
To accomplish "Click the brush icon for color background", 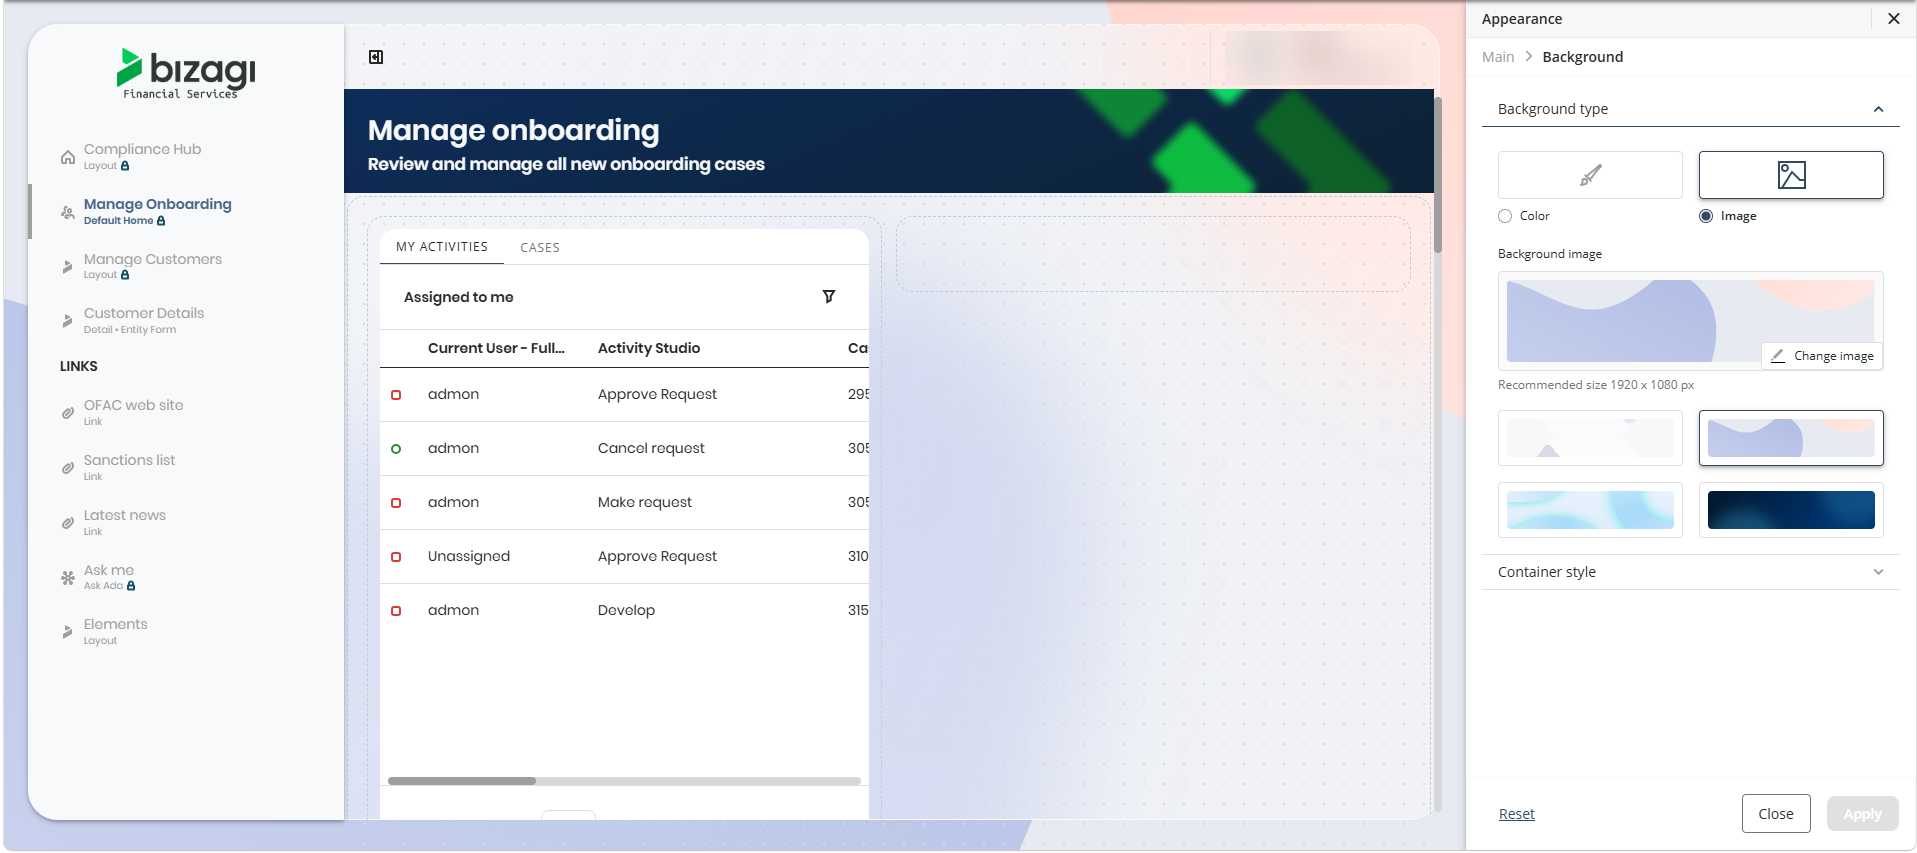I will coord(1590,175).
